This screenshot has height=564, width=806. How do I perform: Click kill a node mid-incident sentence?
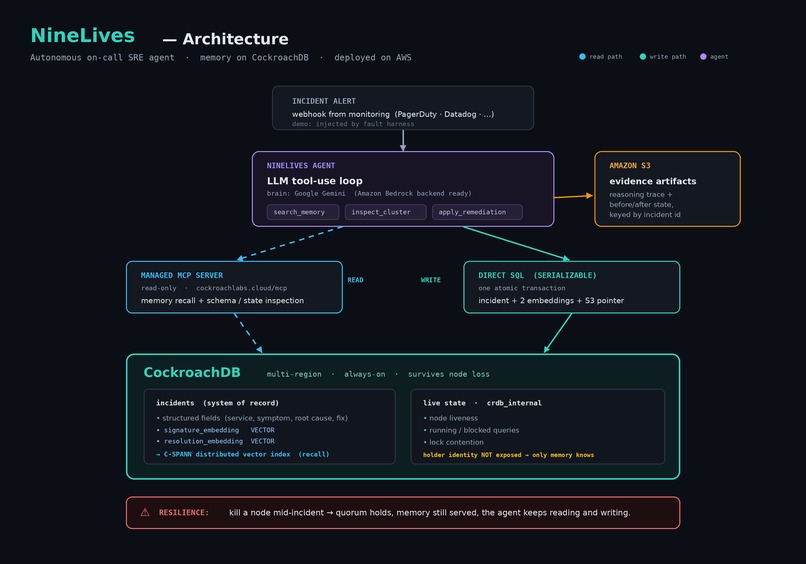[x=430, y=513]
